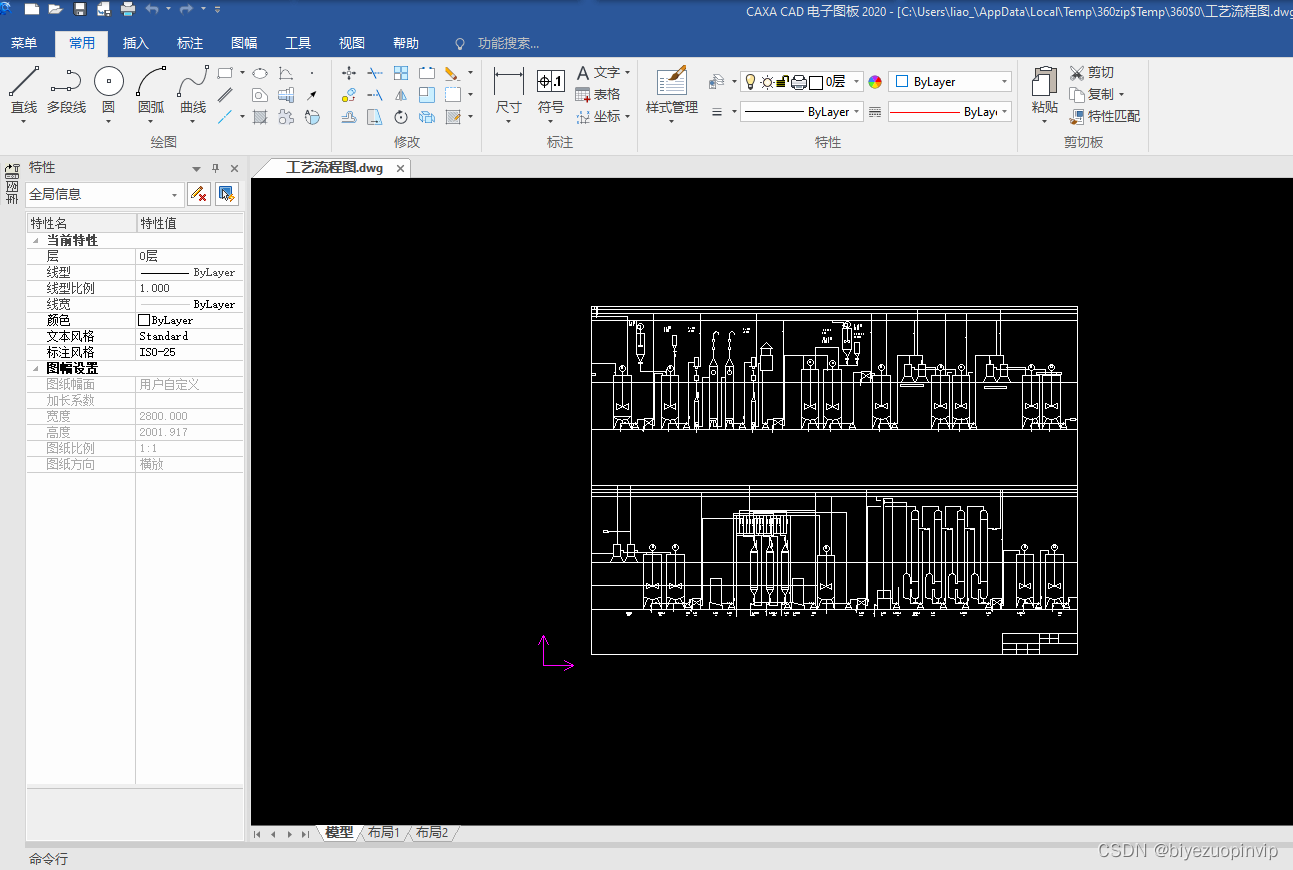This screenshot has height=870, width=1293.
Task: Toggle layer on/off light bulb icon
Action: pos(750,82)
